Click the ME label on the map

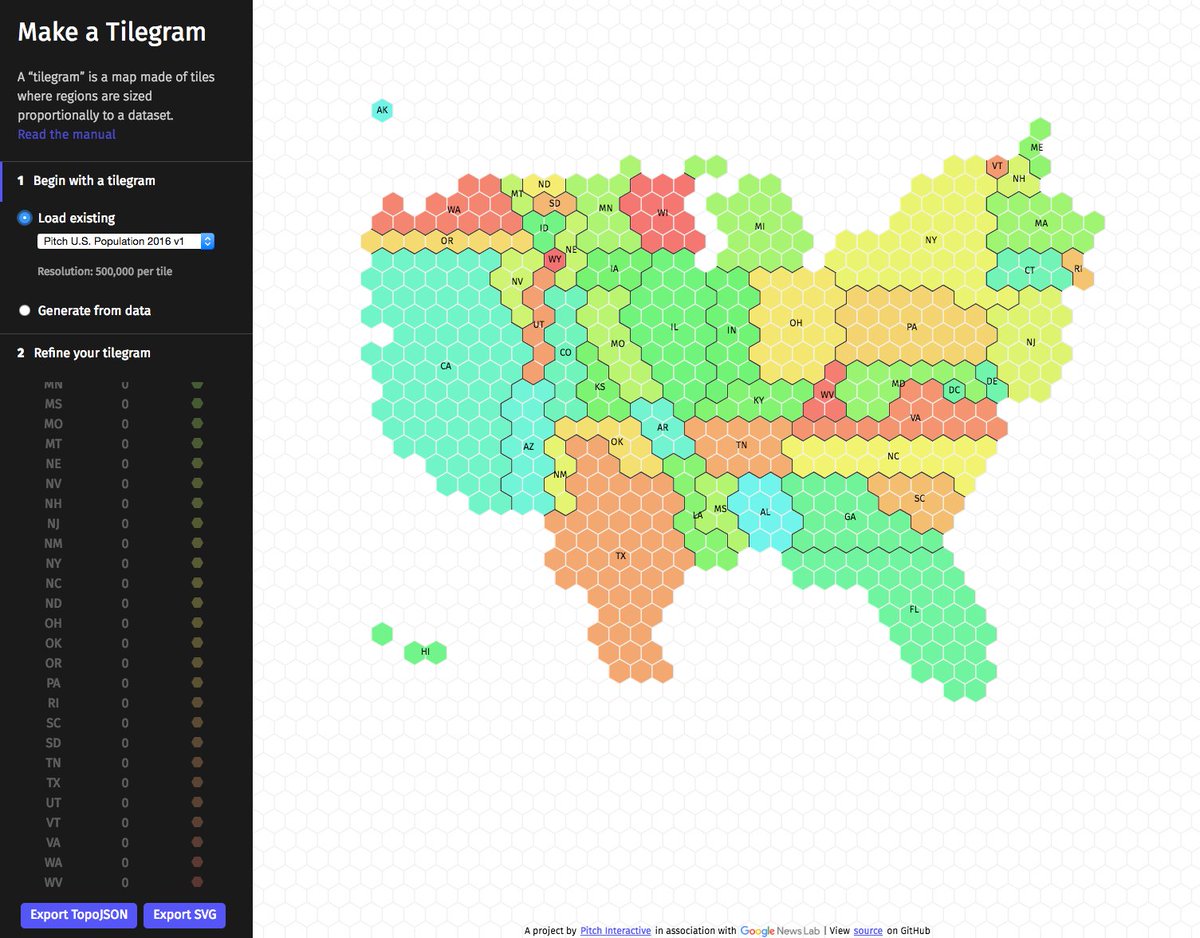[1037, 148]
